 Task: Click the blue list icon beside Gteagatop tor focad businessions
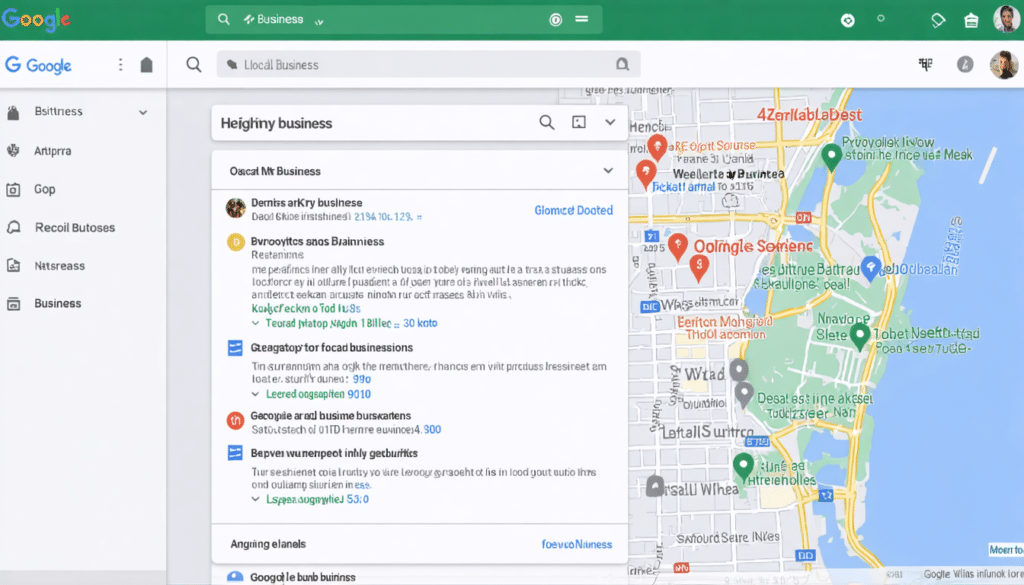click(235, 348)
